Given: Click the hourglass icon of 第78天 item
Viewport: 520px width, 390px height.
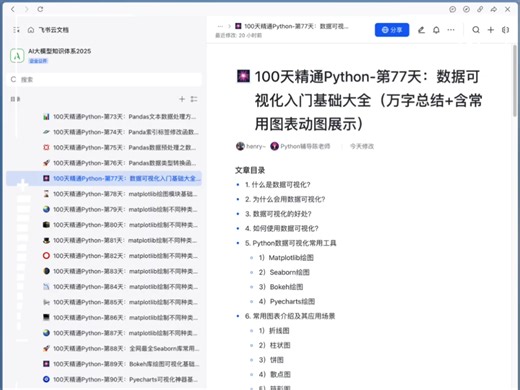Looking at the screenshot, I should point(46,194).
